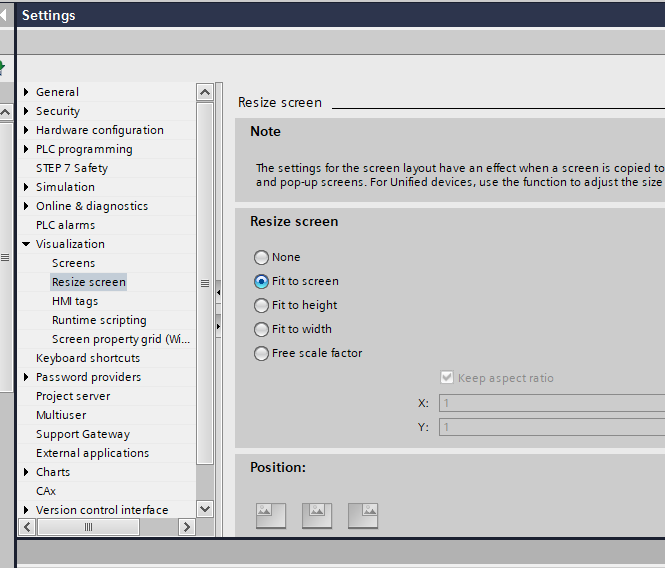The image size is (665, 568).
Task: Click the tree scrollbar down arrow
Action: 205,509
